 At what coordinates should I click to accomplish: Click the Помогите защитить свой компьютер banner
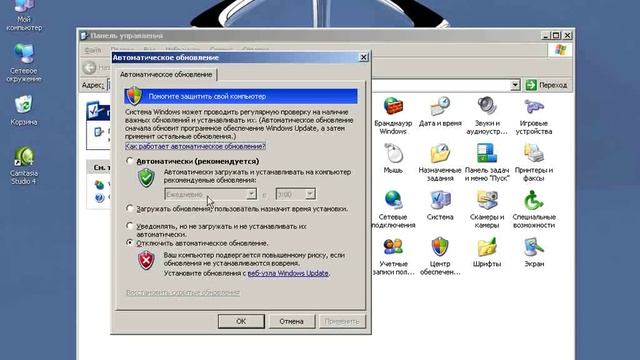point(241,96)
